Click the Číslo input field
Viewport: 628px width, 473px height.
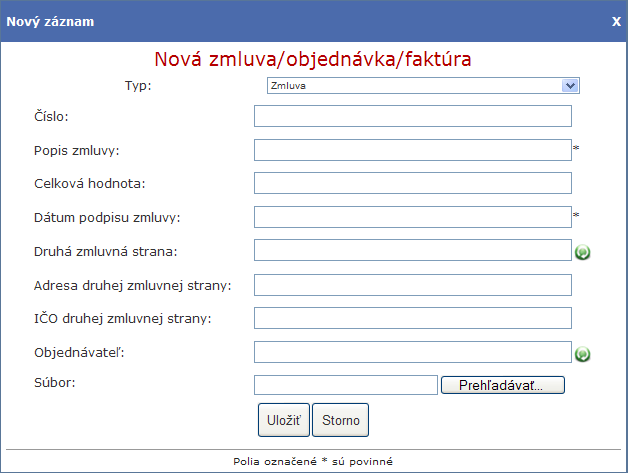pos(413,116)
